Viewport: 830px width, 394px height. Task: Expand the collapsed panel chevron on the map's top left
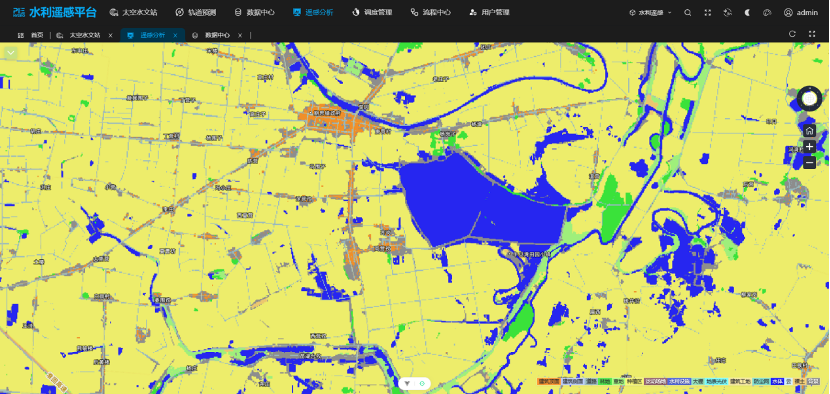pyautogui.click(x=11, y=53)
